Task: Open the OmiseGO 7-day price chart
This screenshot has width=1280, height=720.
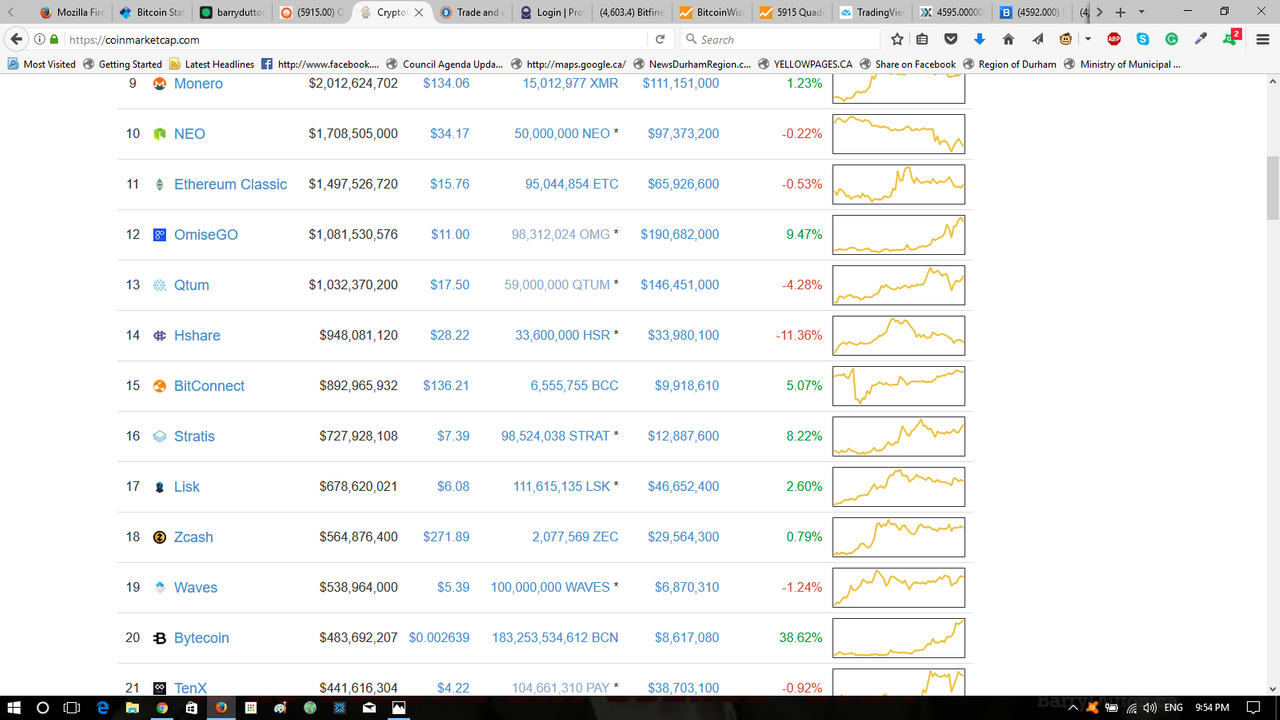Action: pos(899,235)
